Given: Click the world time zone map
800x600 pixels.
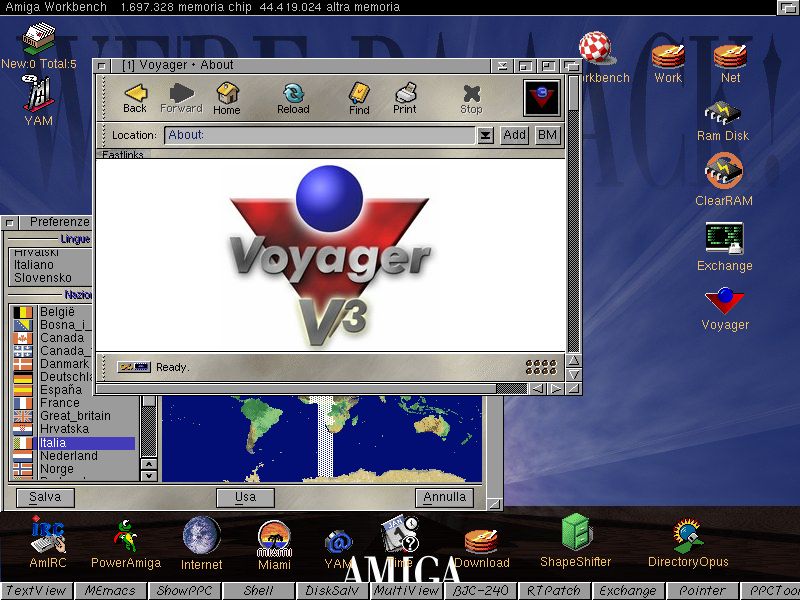Looking at the screenshot, I should click(322, 439).
